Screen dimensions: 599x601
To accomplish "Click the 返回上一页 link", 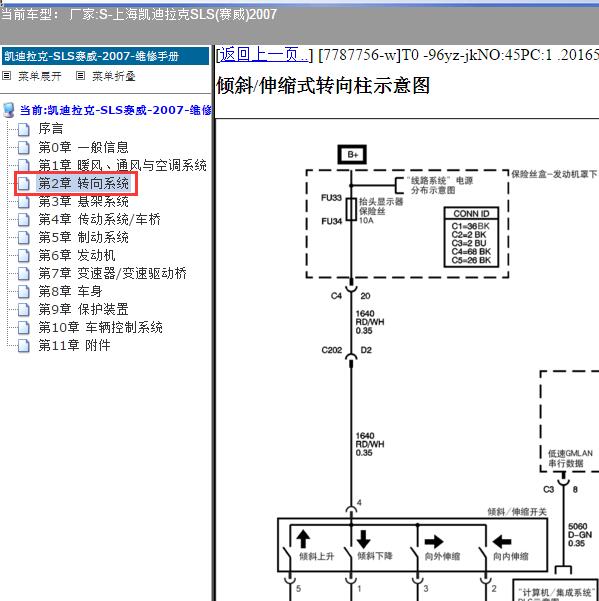I will pos(263,55).
